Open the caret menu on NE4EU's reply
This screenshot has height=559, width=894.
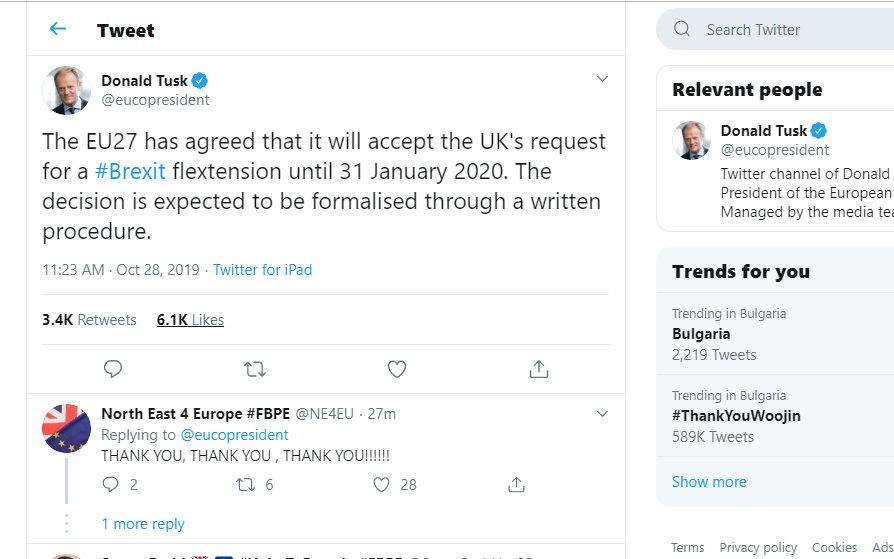[x=602, y=413]
